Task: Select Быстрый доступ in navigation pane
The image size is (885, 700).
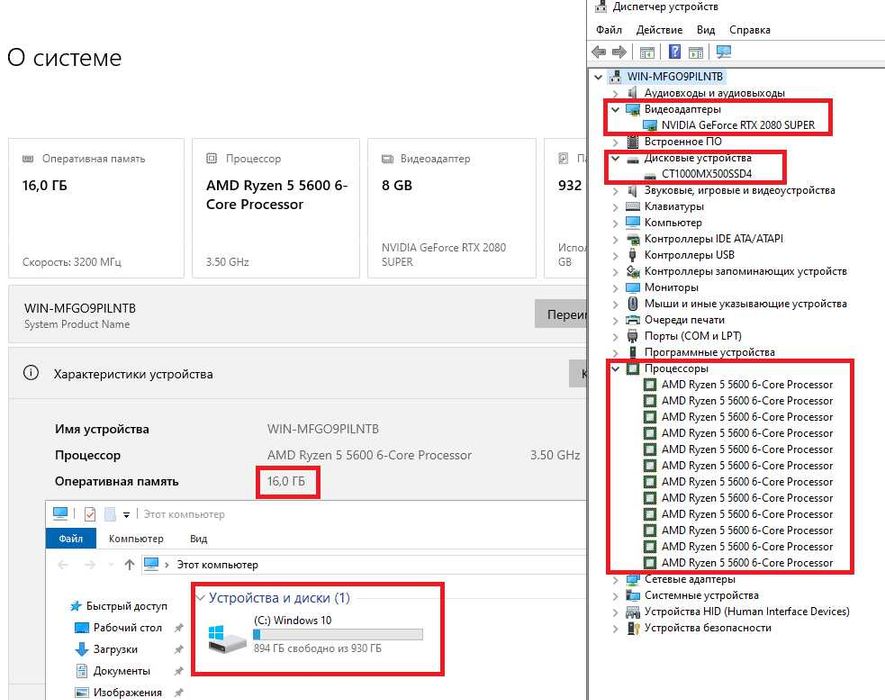Action: [126, 606]
